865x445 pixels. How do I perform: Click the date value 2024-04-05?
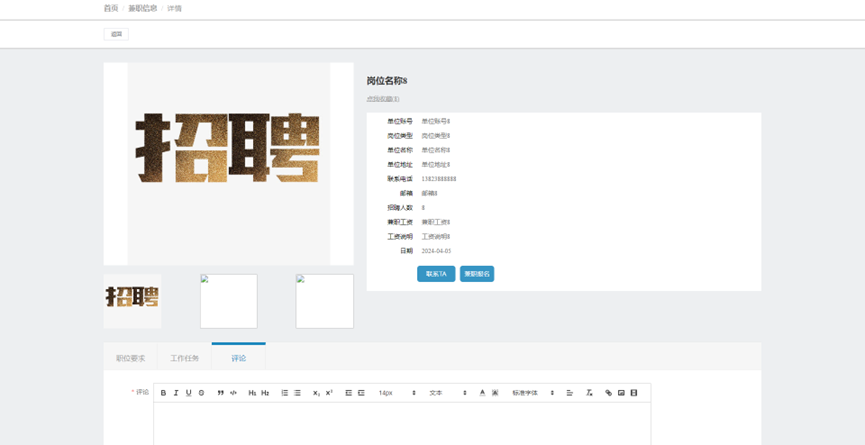436,250
